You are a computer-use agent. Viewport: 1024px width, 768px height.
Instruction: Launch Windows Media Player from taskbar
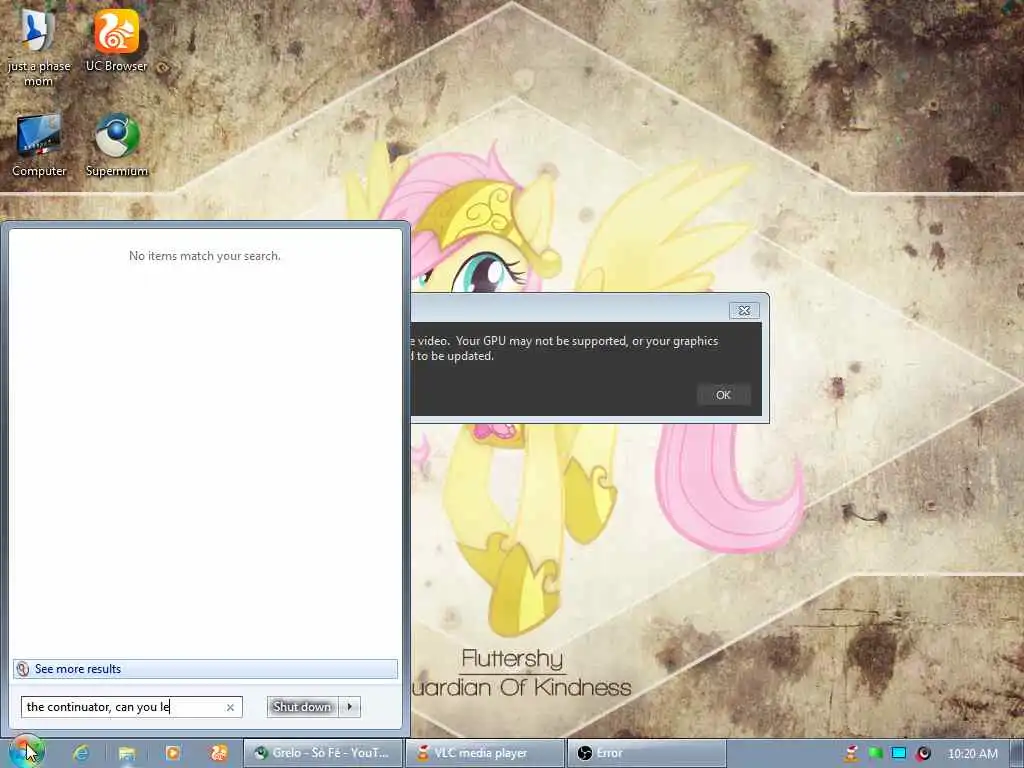173,753
